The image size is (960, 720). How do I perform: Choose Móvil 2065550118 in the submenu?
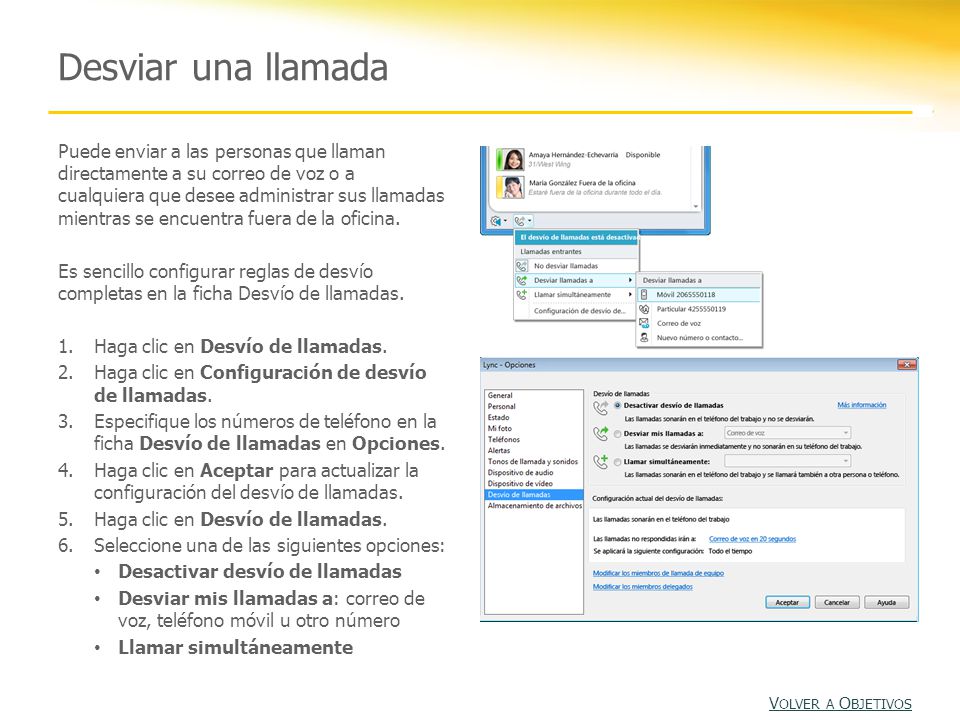click(699, 294)
